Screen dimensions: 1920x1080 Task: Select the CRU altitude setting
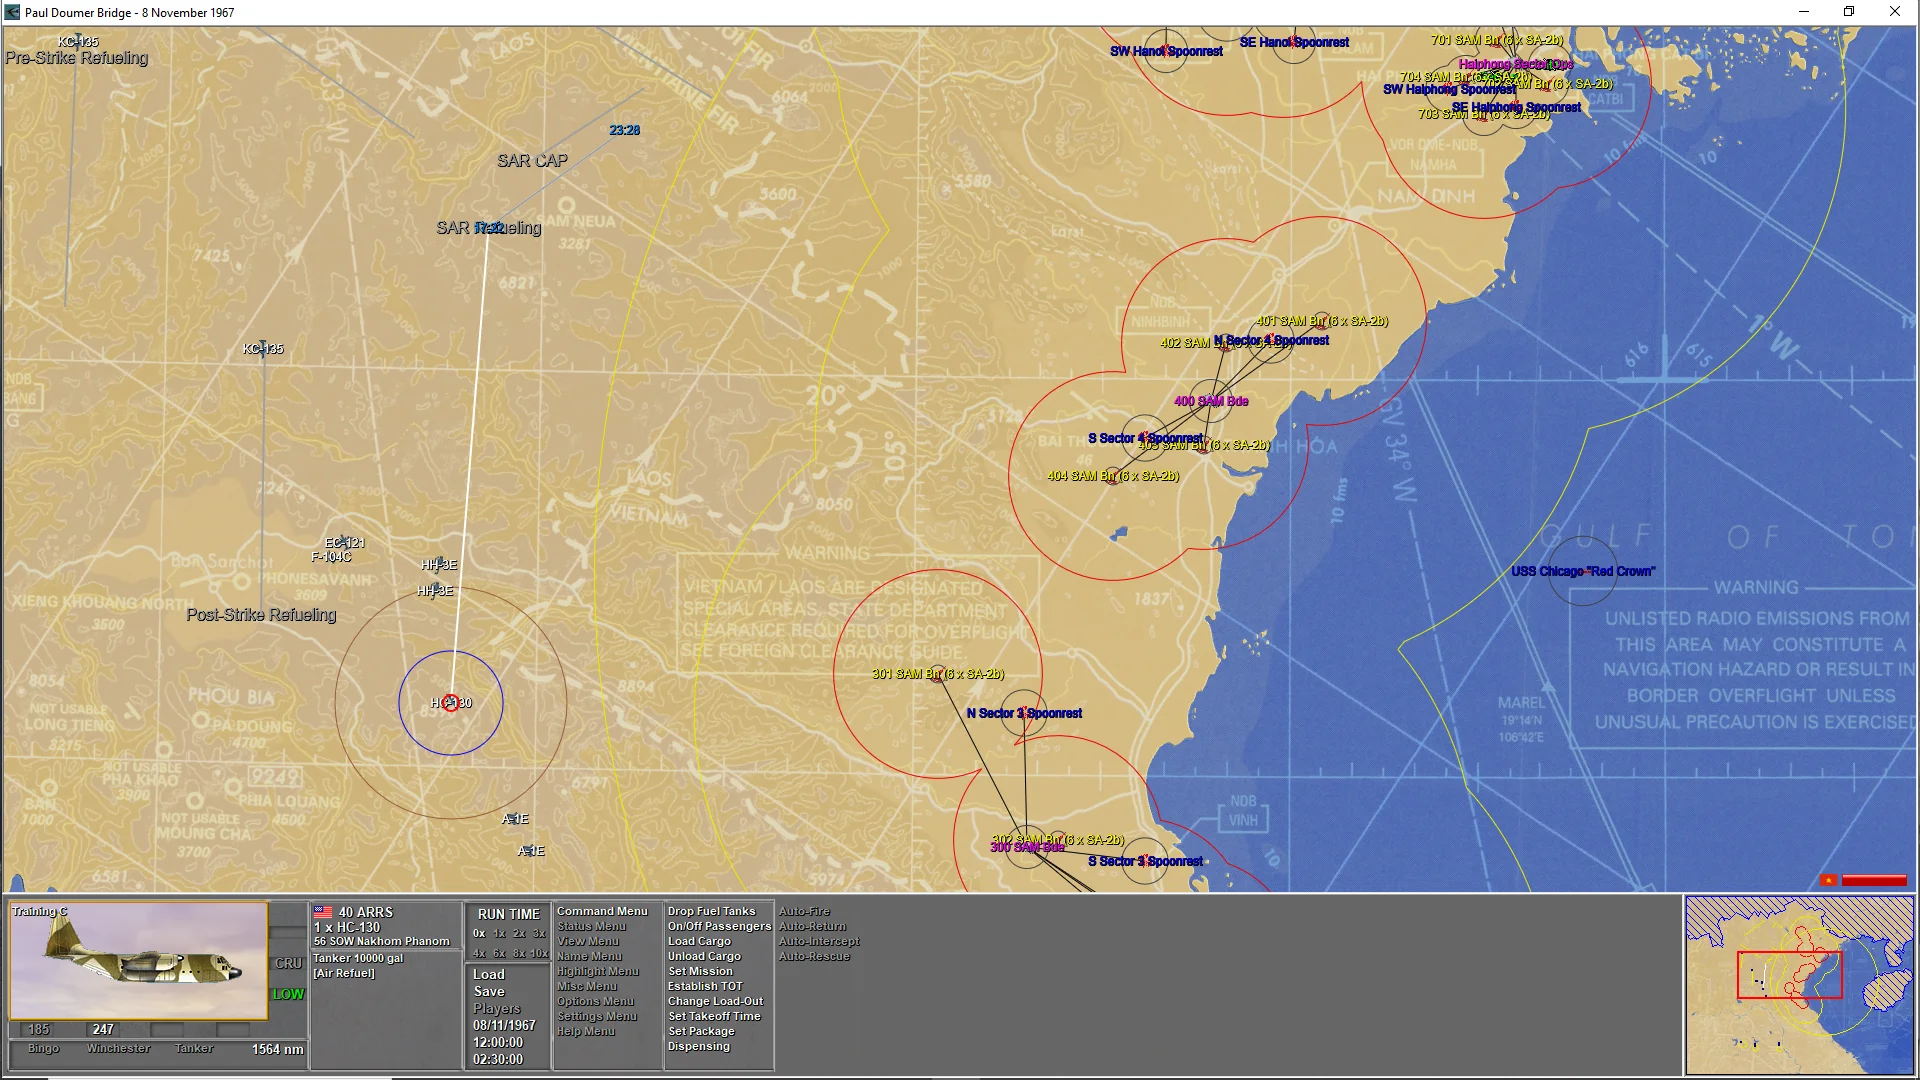pos(288,963)
